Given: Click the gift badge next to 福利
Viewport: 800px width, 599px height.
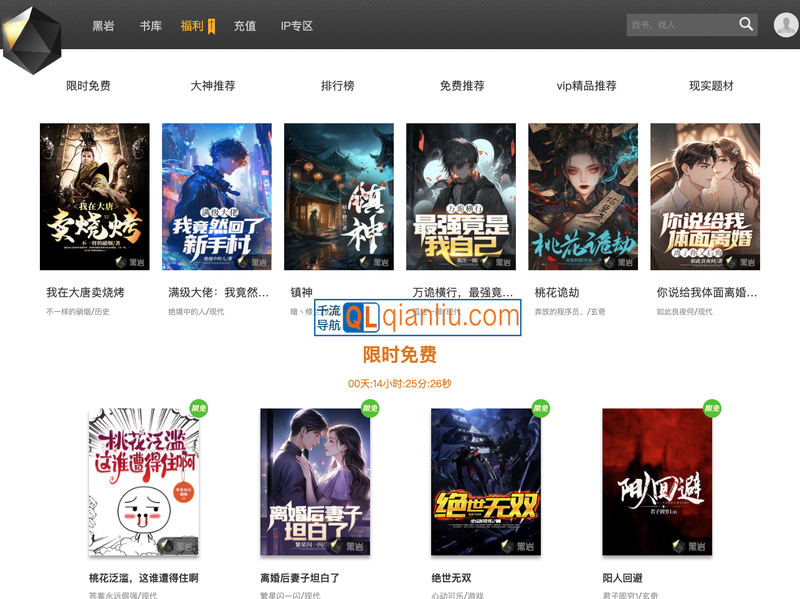Looking at the screenshot, I should tap(212, 26).
